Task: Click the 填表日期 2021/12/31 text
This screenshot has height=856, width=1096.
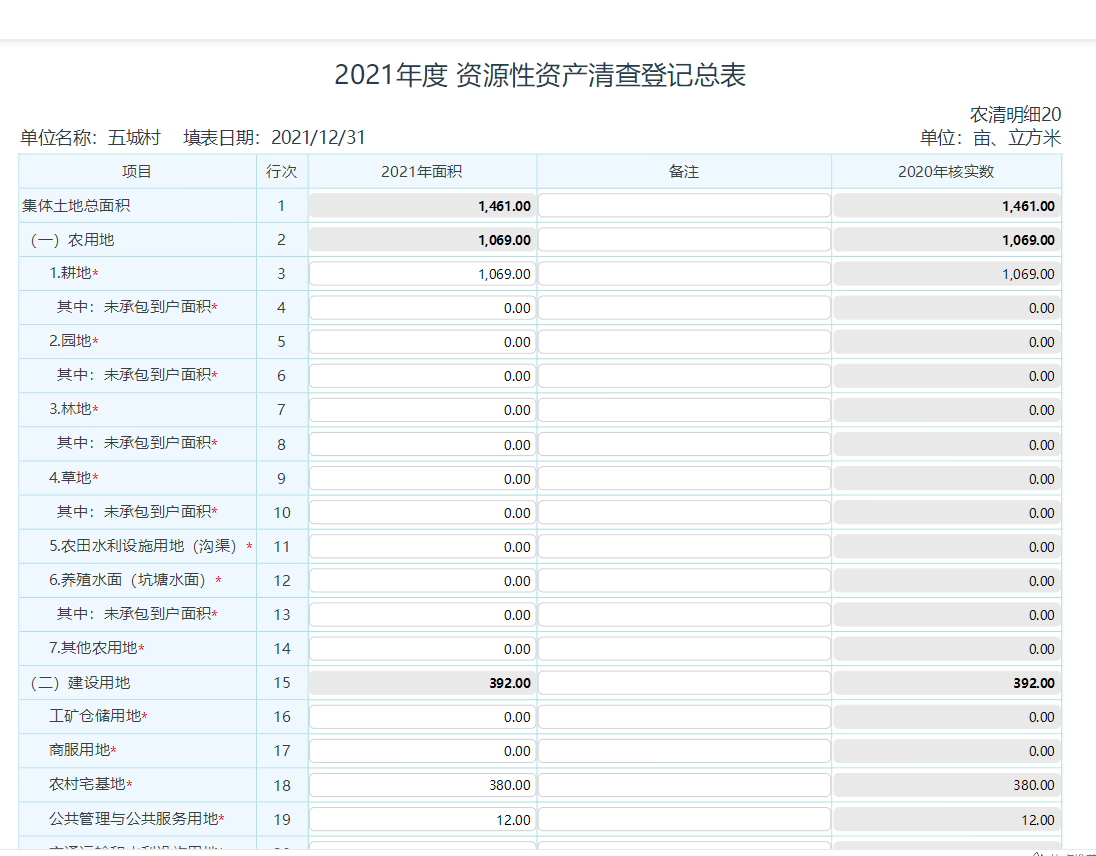Action: (x=274, y=138)
